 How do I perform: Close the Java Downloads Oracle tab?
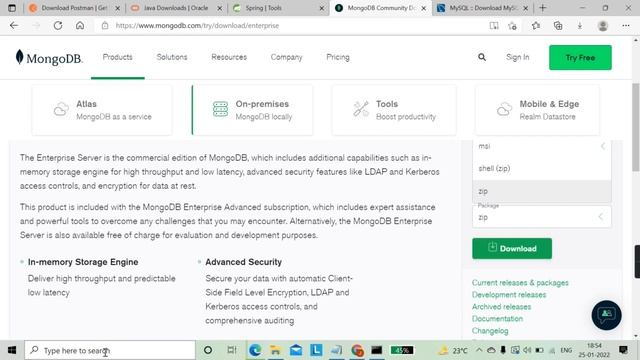(x=220, y=8)
